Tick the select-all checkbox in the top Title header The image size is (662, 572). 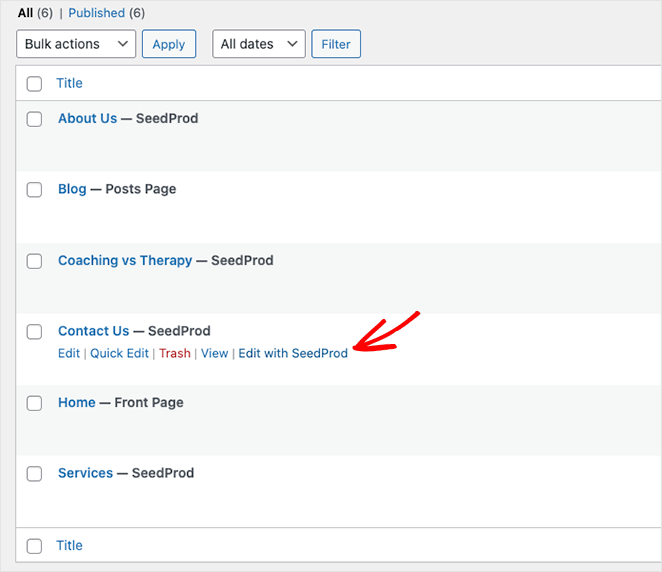click(34, 84)
